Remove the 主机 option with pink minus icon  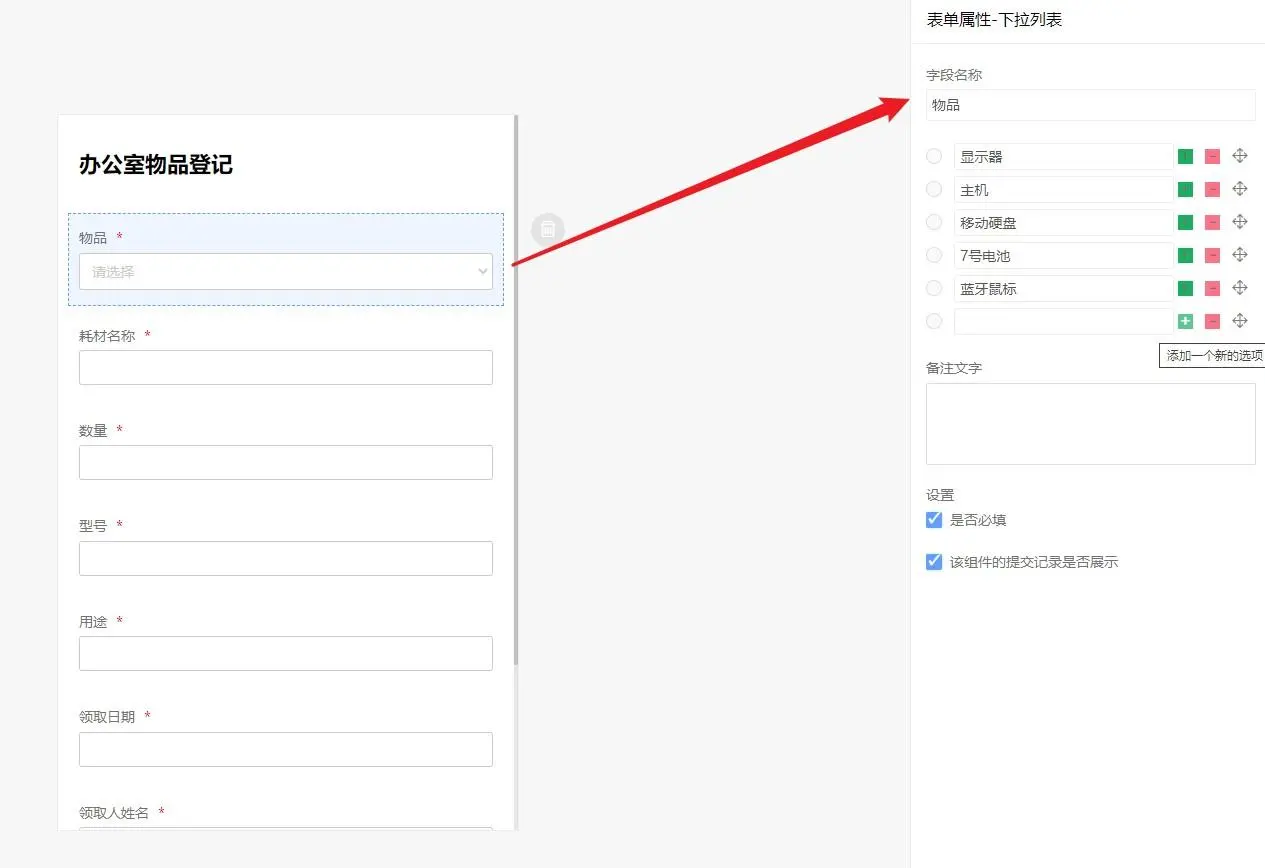coord(1211,189)
